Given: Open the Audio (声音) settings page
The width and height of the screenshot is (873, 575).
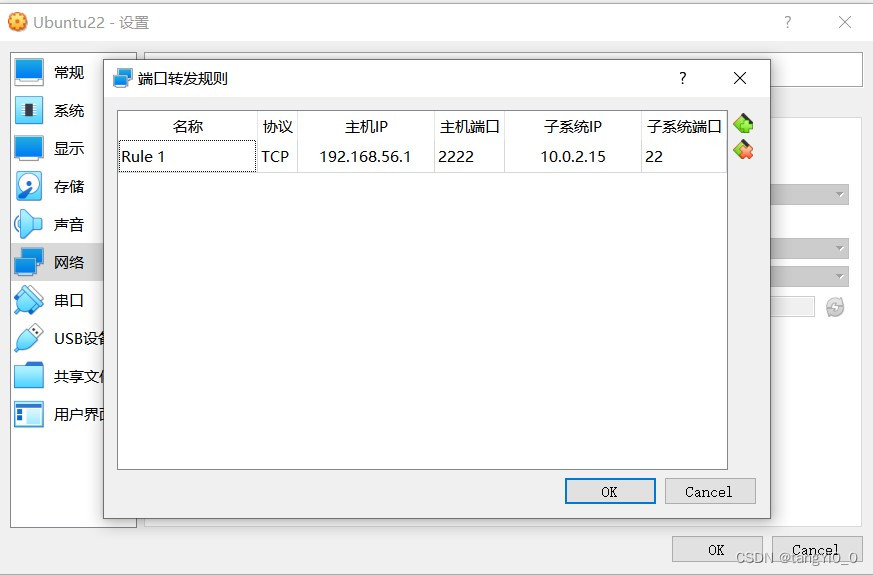Looking at the screenshot, I should tap(57, 224).
